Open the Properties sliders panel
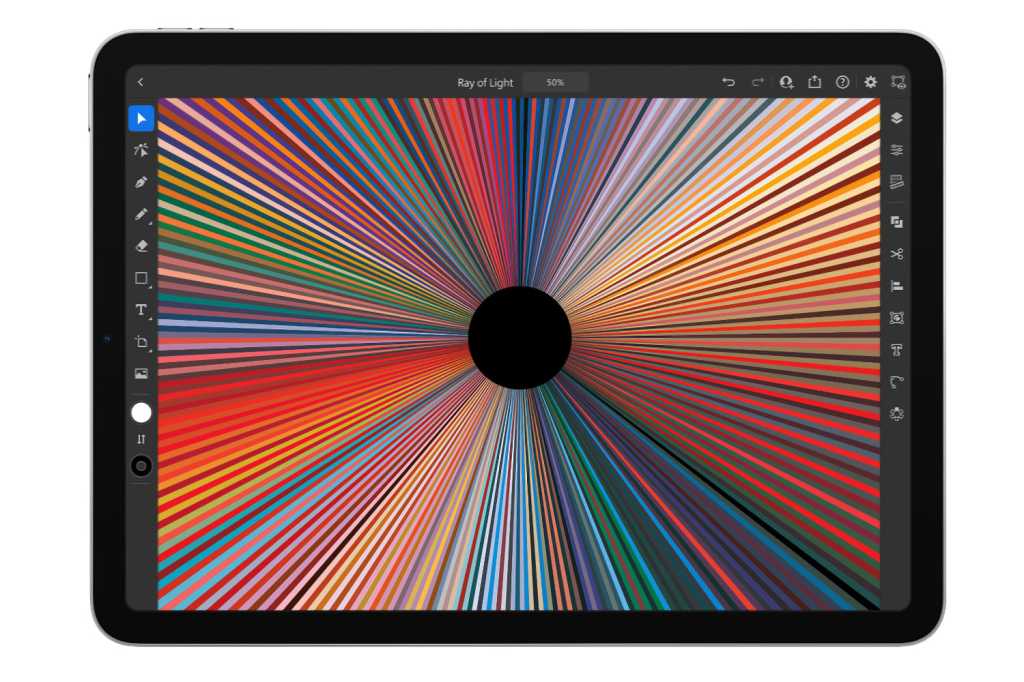 [x=897, y=150]
